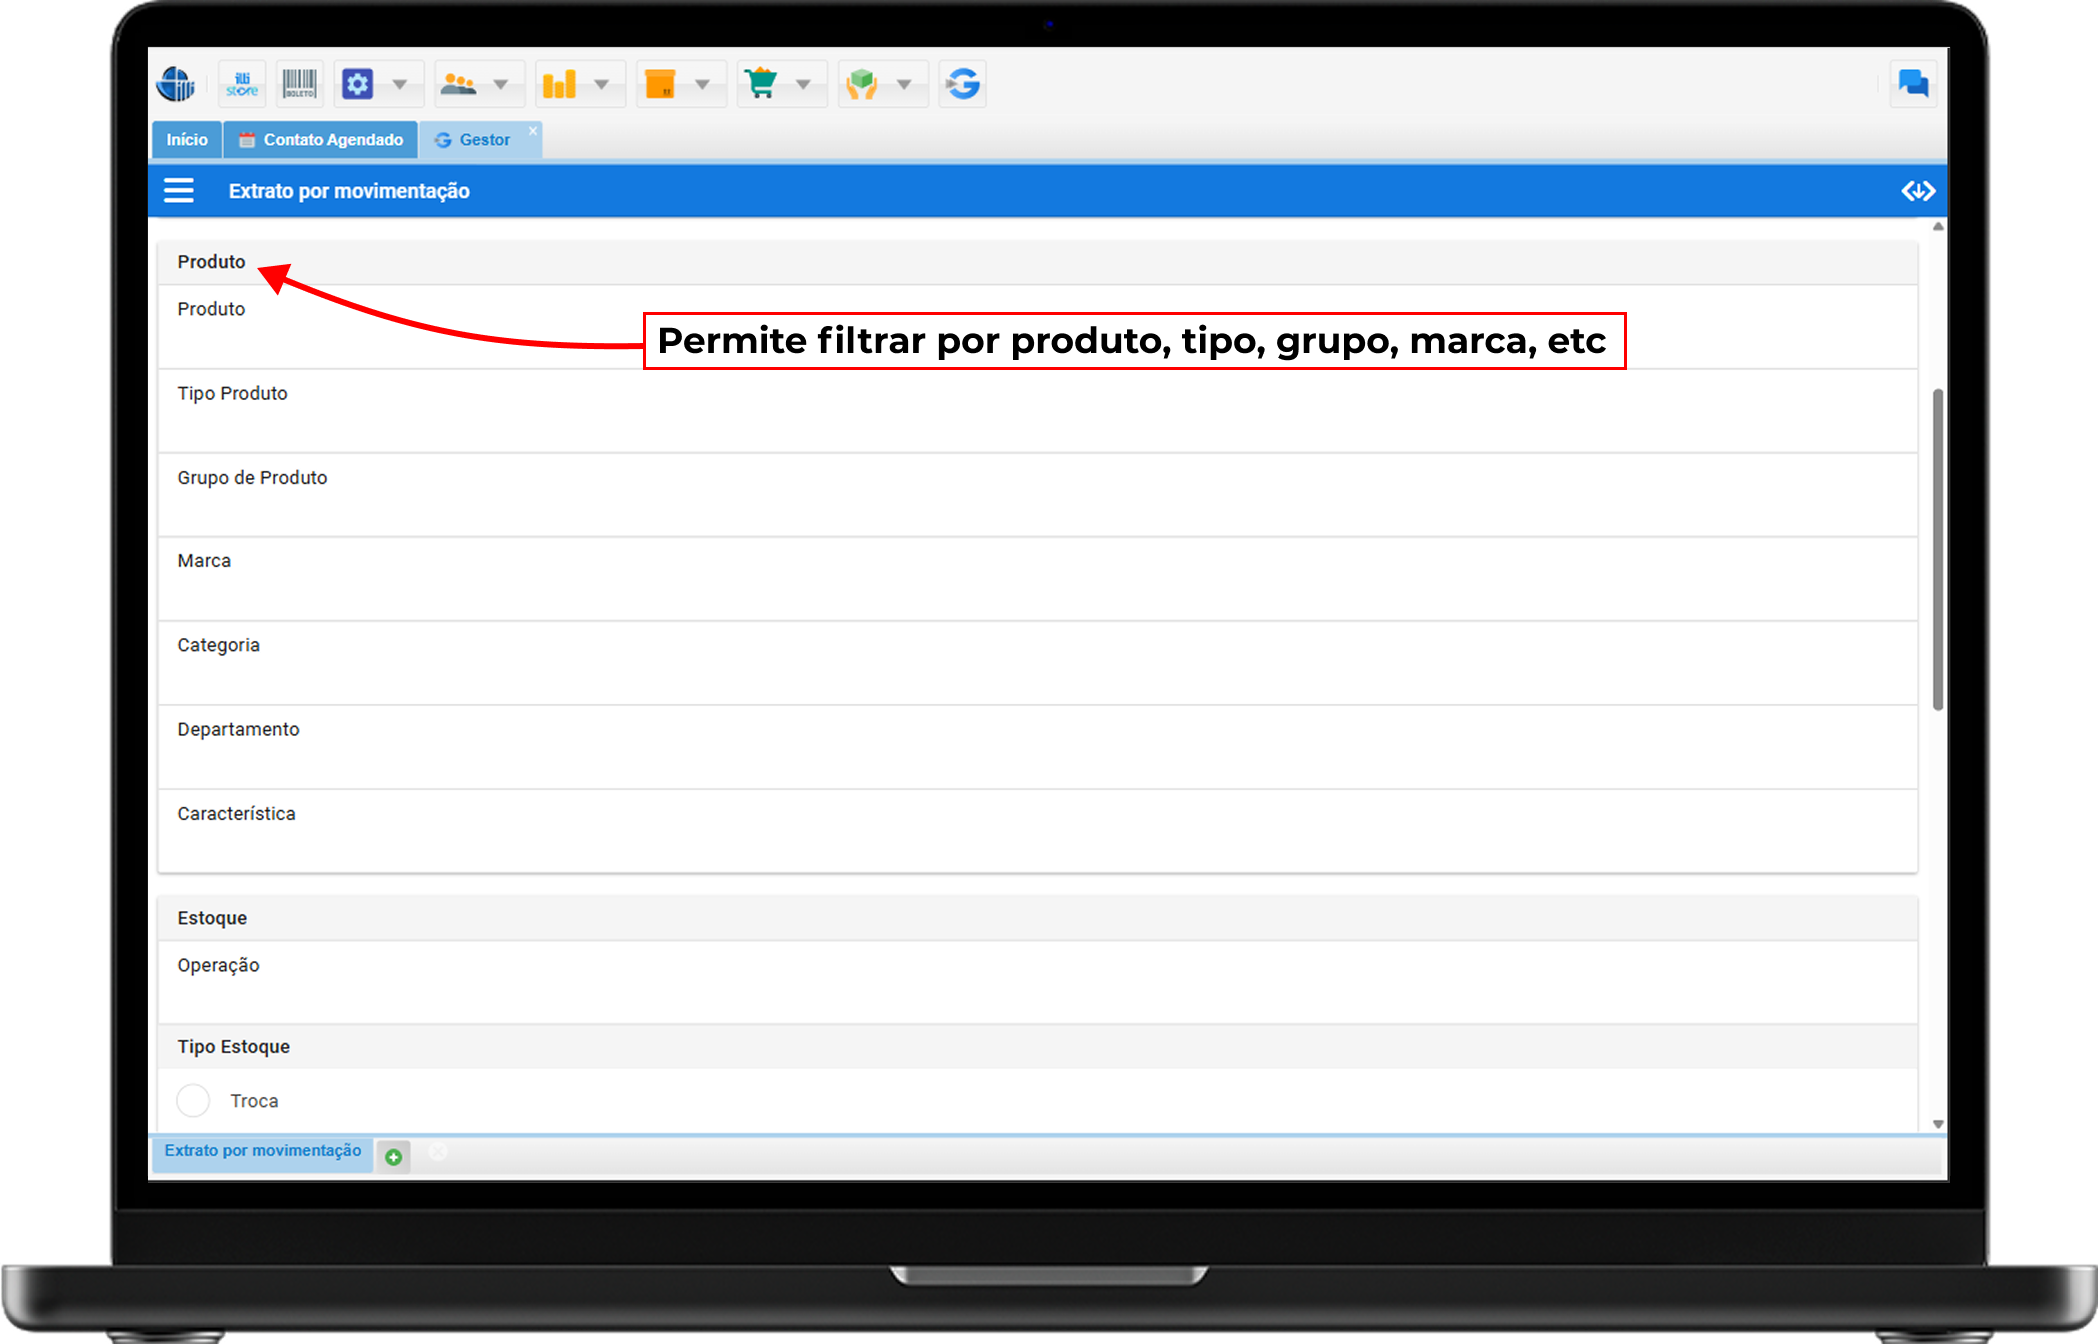2098x1344 pixels.
Task: Expand dropdown arrow beside gear icon
Action: 400,84
